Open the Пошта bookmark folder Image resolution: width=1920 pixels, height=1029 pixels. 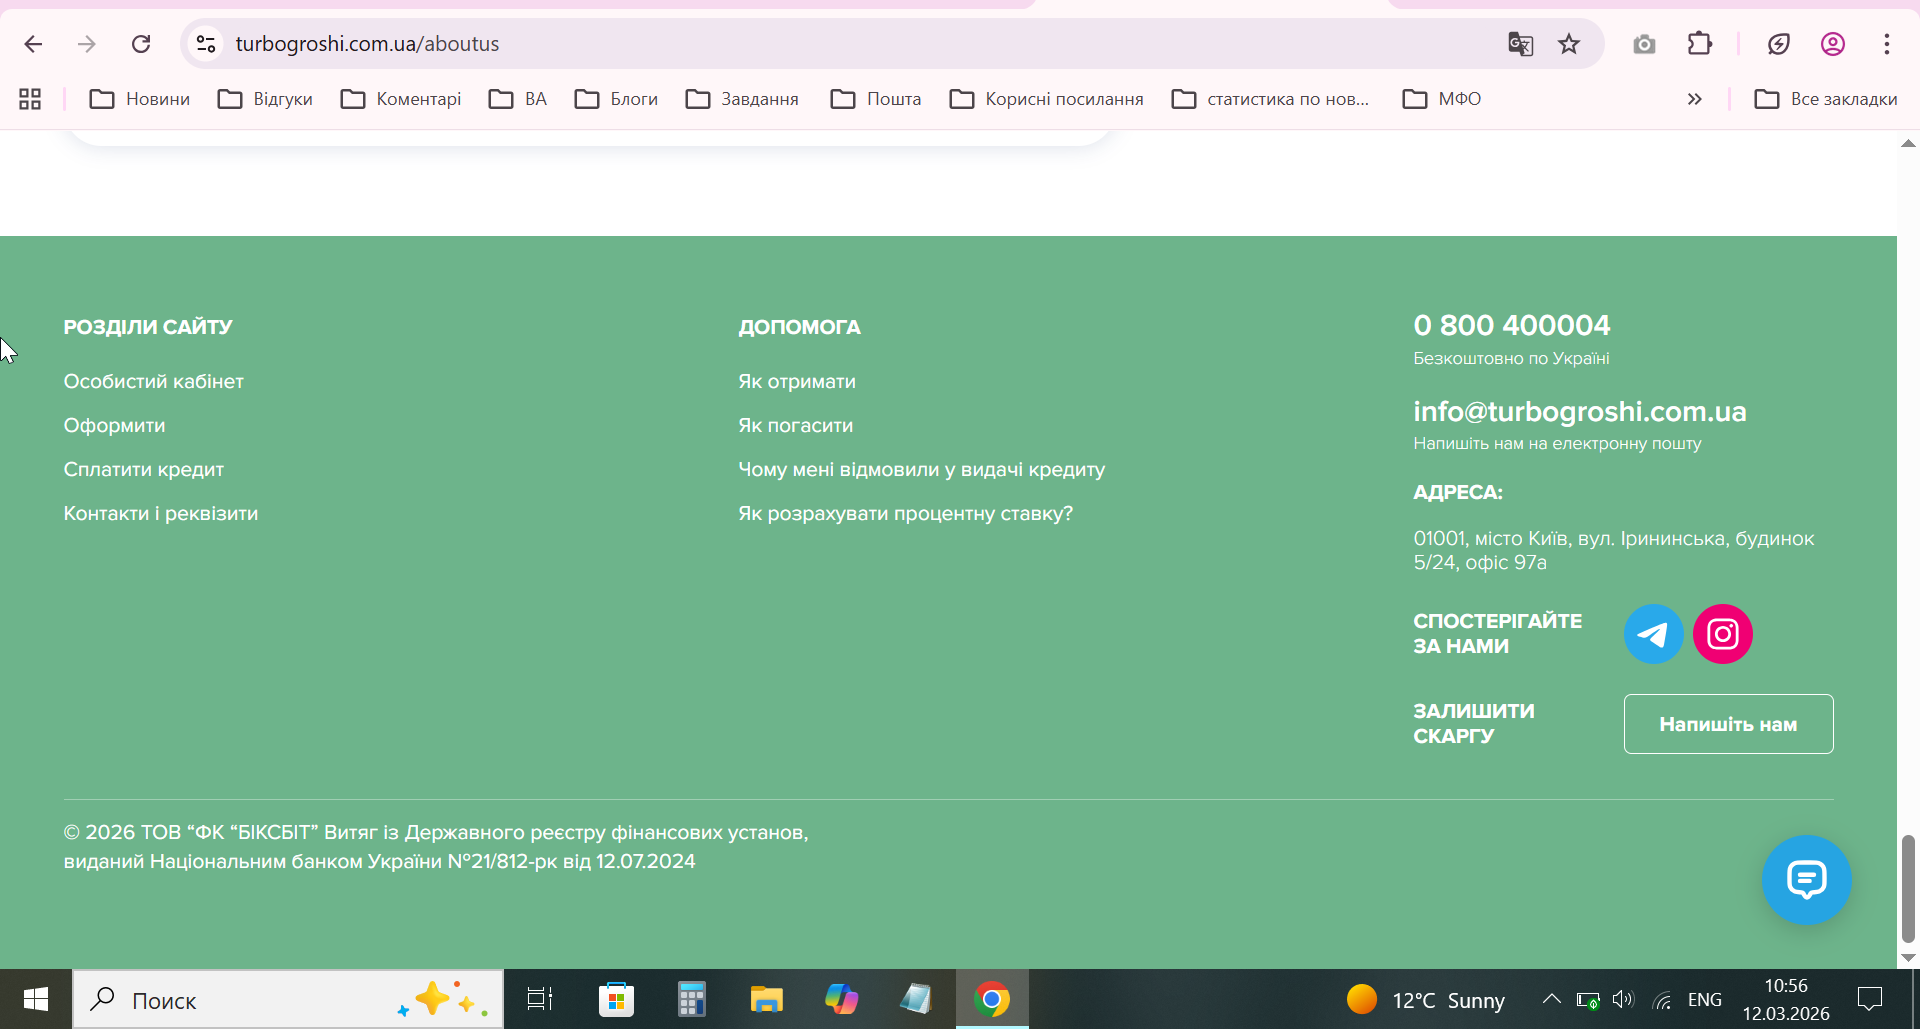pyautogui.click(x=876, y=99)
